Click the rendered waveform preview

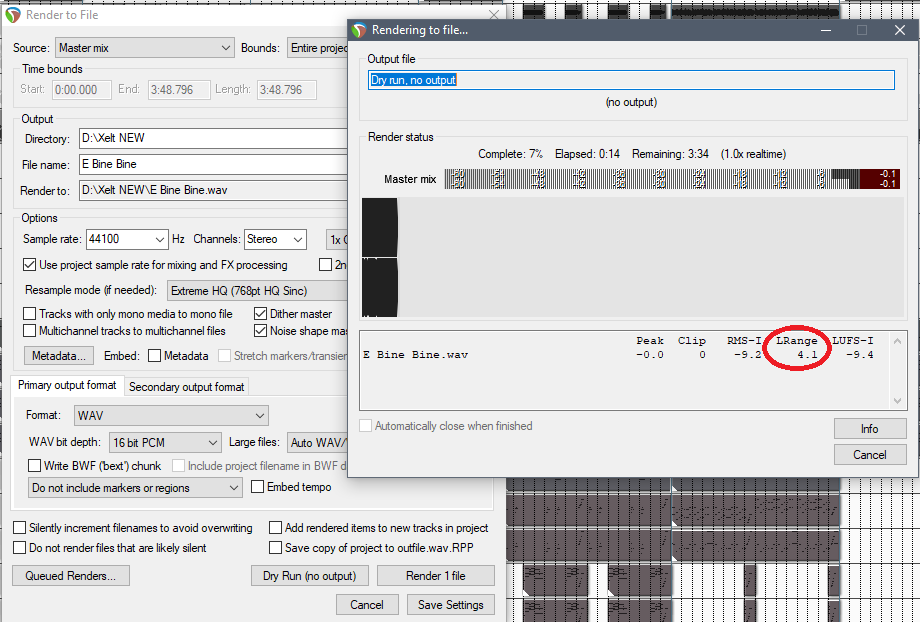pyautogui.click(x=380, y=257)
